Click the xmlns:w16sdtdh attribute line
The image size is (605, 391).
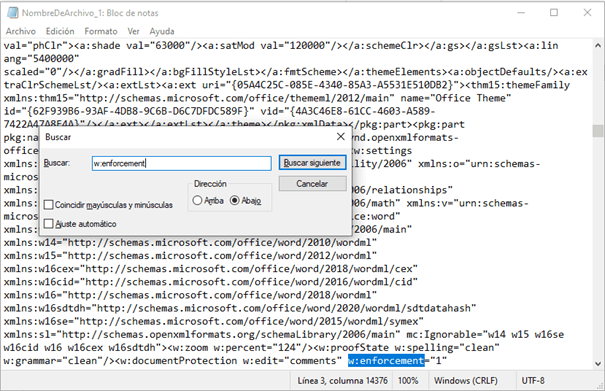click(240, 308)
